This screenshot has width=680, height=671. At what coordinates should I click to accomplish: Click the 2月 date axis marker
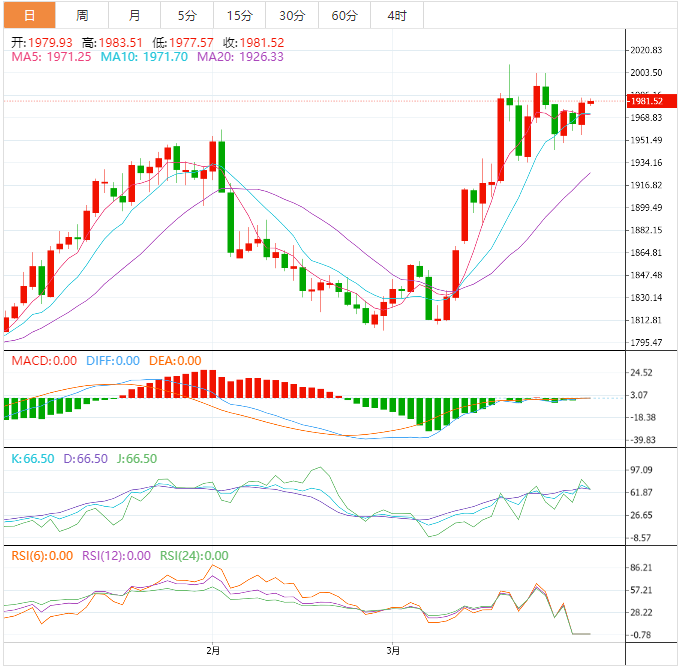pos(212,651)
